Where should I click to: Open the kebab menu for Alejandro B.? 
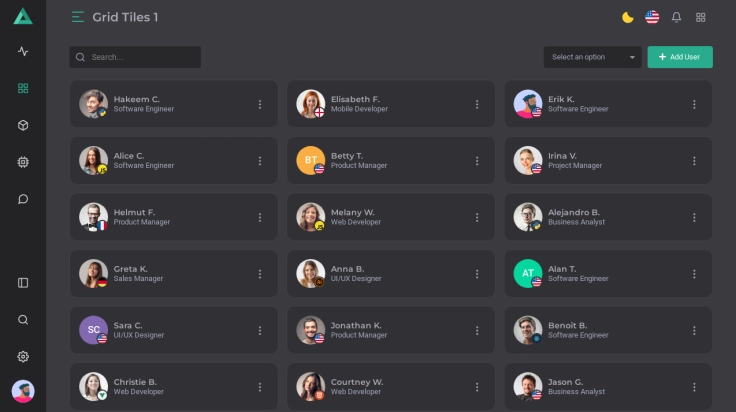click(694, 217)
